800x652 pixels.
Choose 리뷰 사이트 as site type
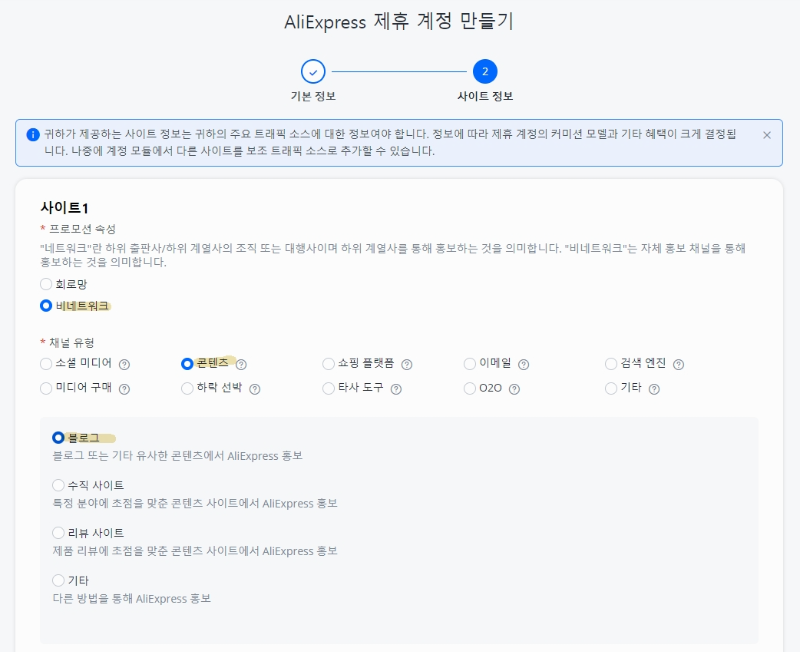click(57, 533)
